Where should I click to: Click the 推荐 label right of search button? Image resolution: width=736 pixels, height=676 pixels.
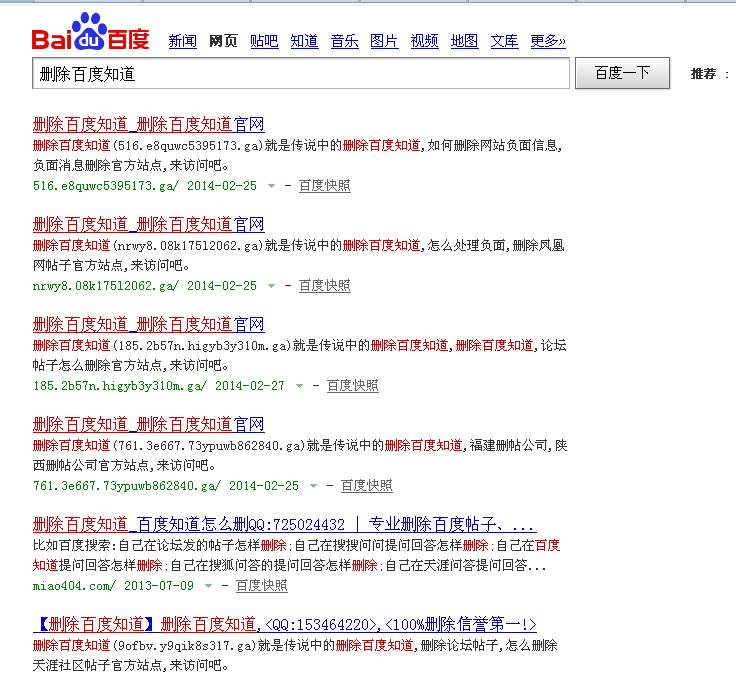(703, 74)
